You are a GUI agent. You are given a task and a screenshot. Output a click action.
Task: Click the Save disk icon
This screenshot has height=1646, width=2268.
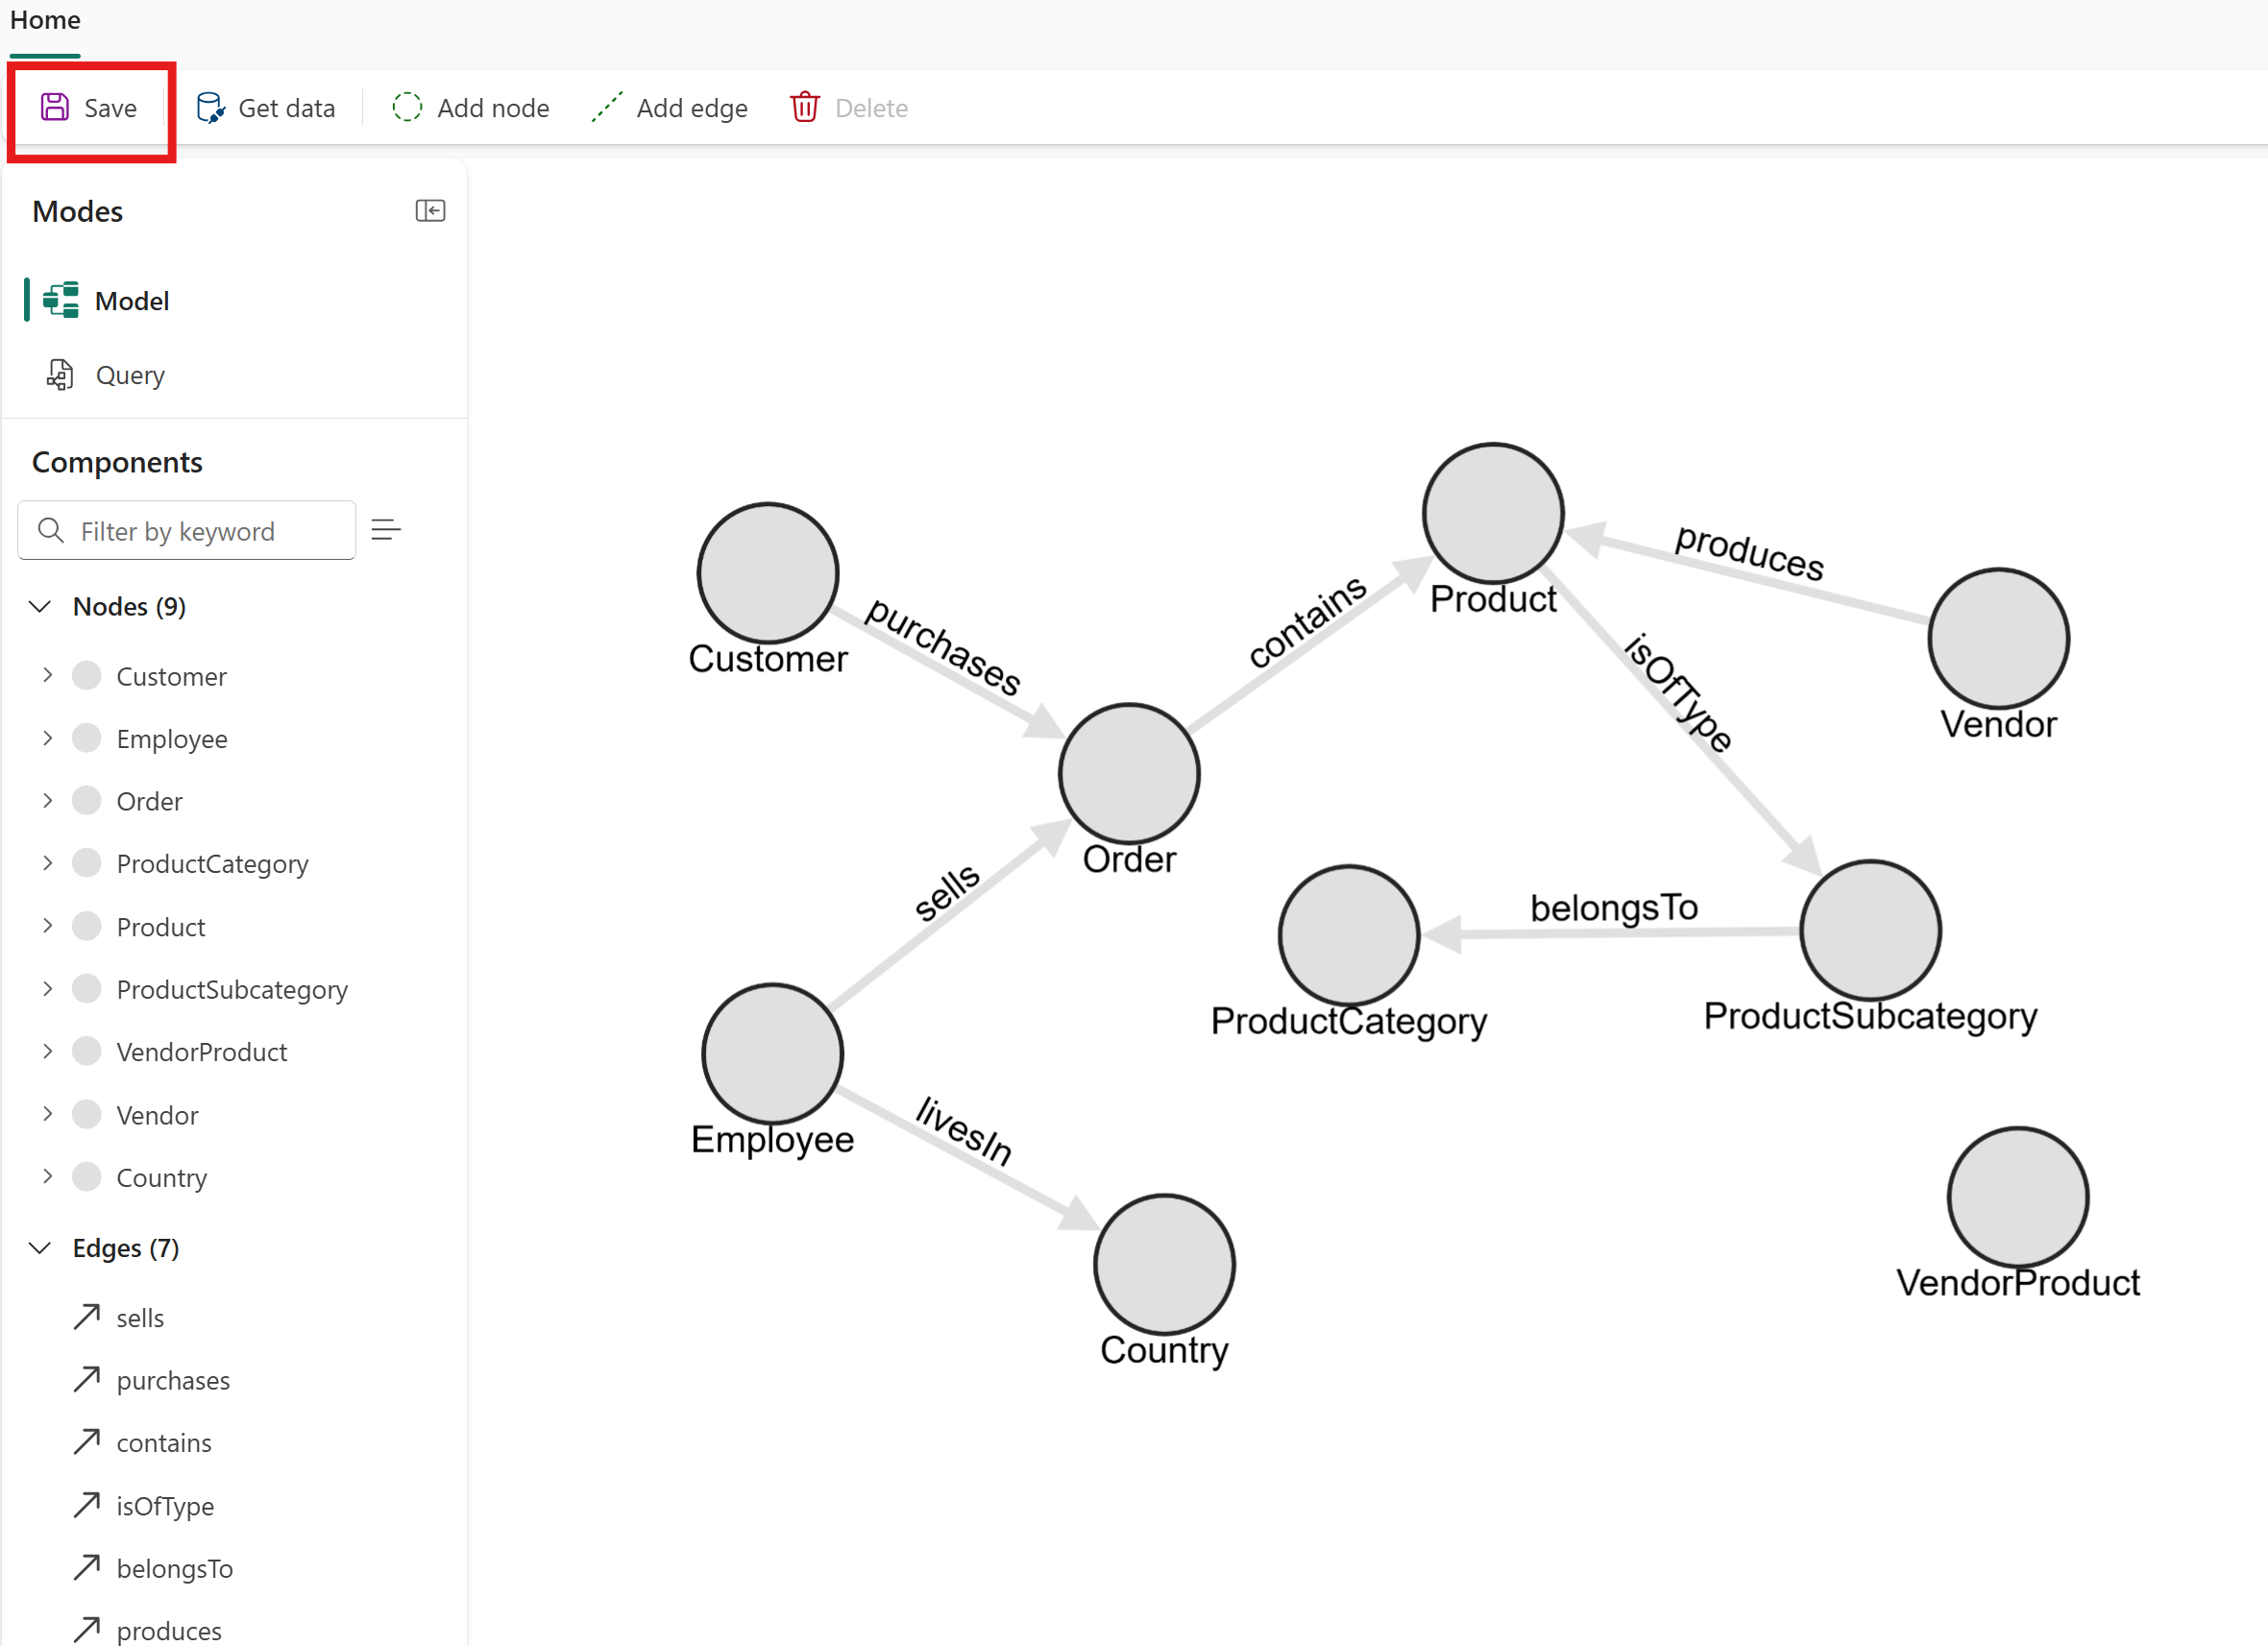[54, 107]
